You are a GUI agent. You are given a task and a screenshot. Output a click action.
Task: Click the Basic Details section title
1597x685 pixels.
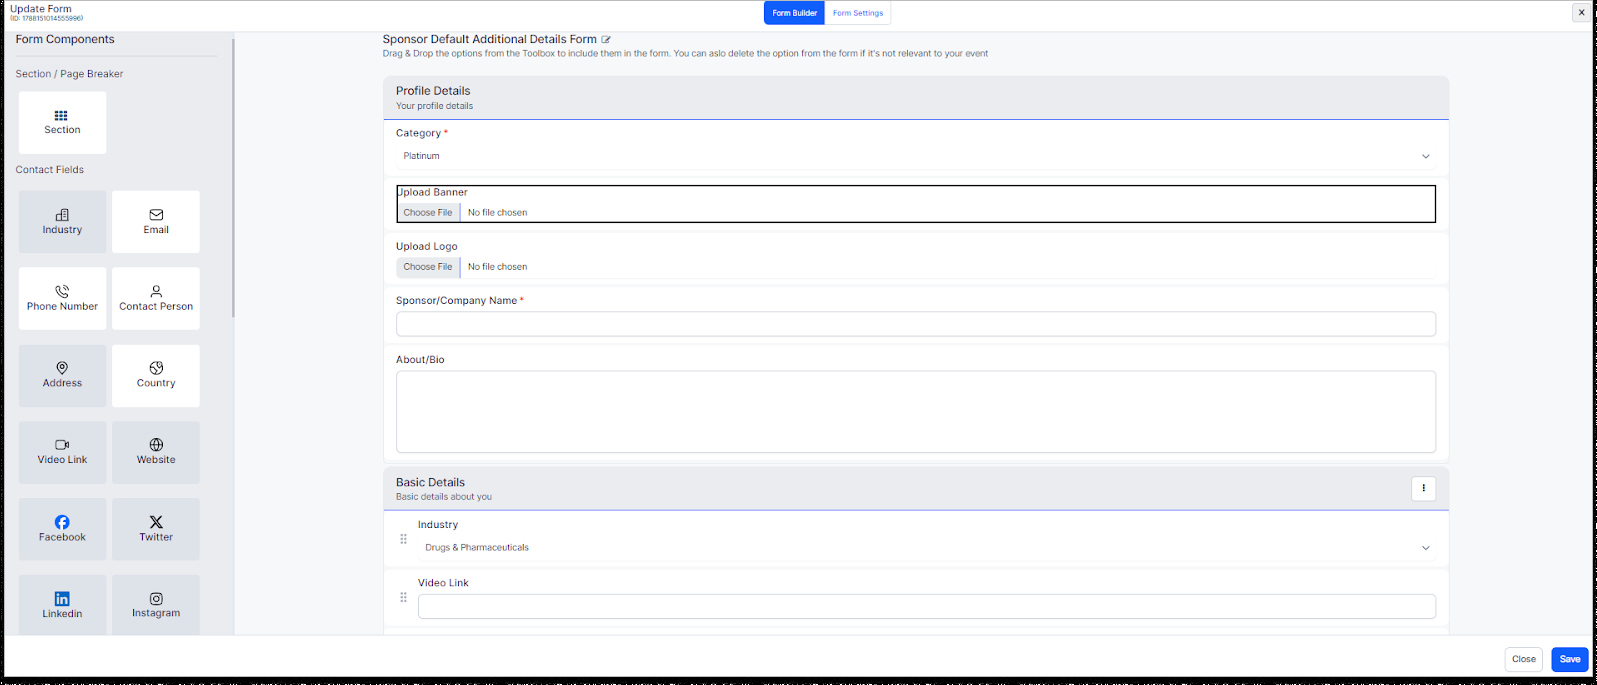pos(430,482)
